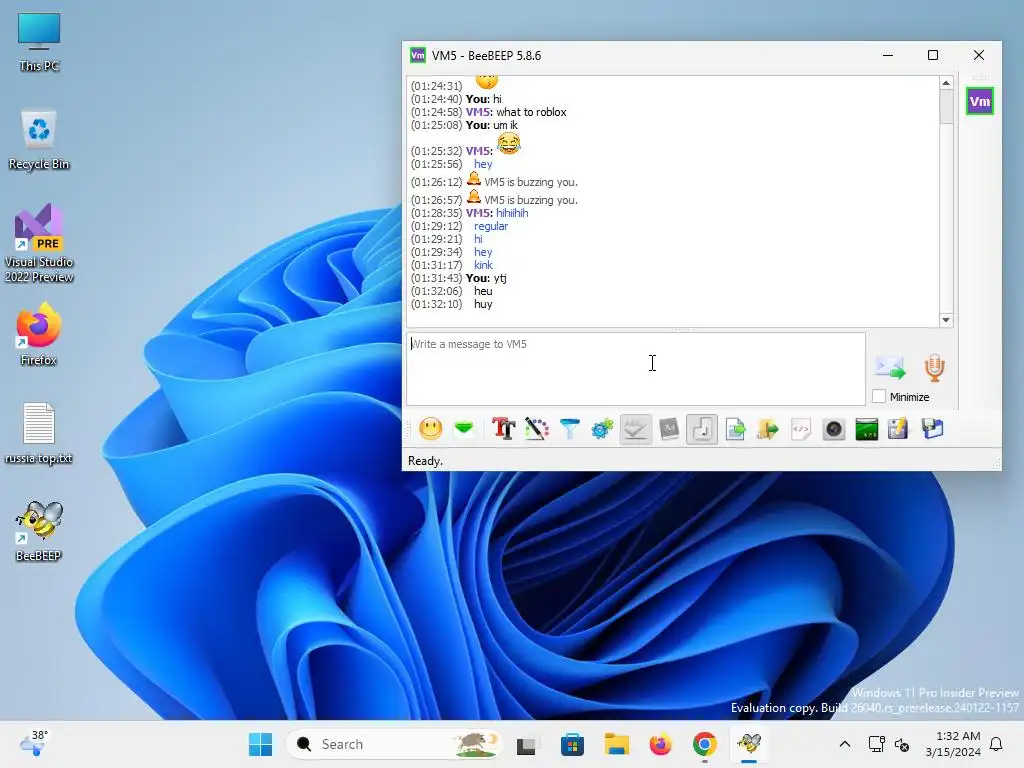Click the send folder icon

(768, 429)
